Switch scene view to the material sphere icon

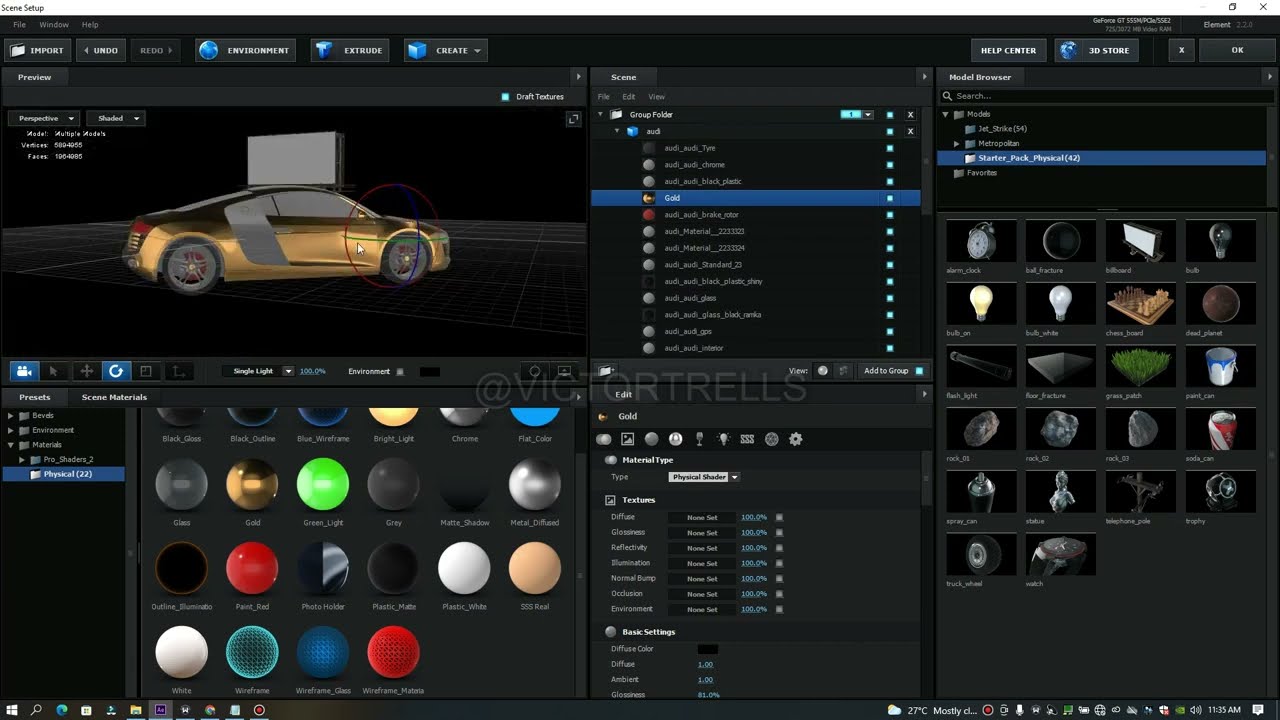click(x=823, y=371)
